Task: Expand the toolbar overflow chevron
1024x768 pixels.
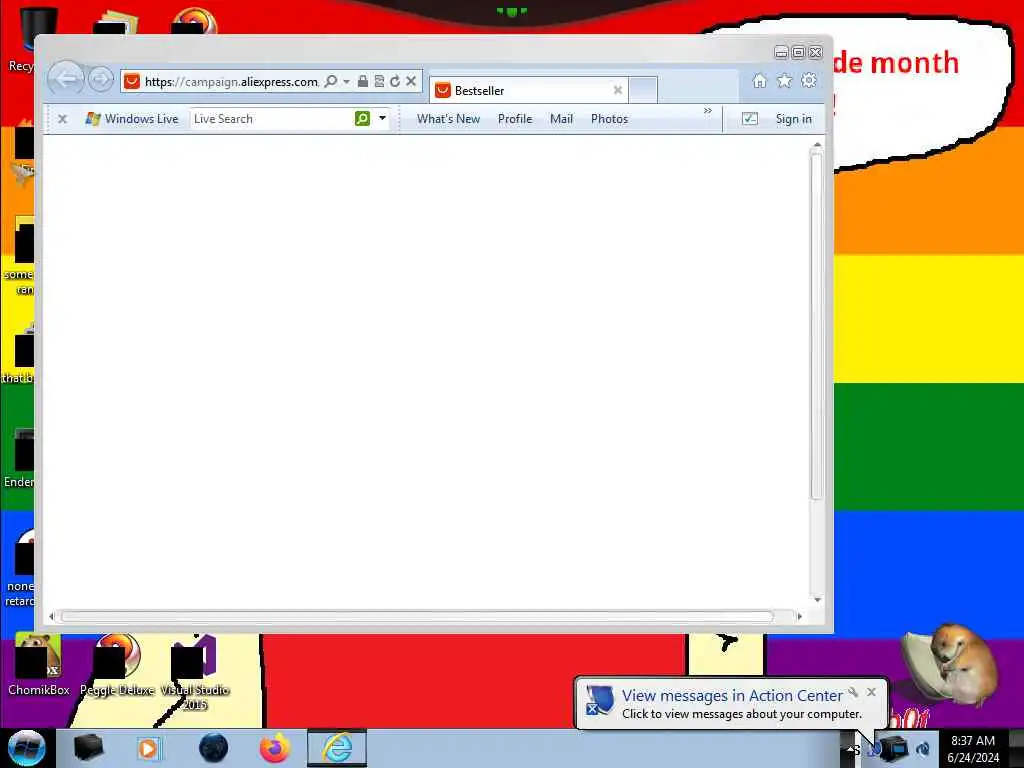Action: point(708,110)
